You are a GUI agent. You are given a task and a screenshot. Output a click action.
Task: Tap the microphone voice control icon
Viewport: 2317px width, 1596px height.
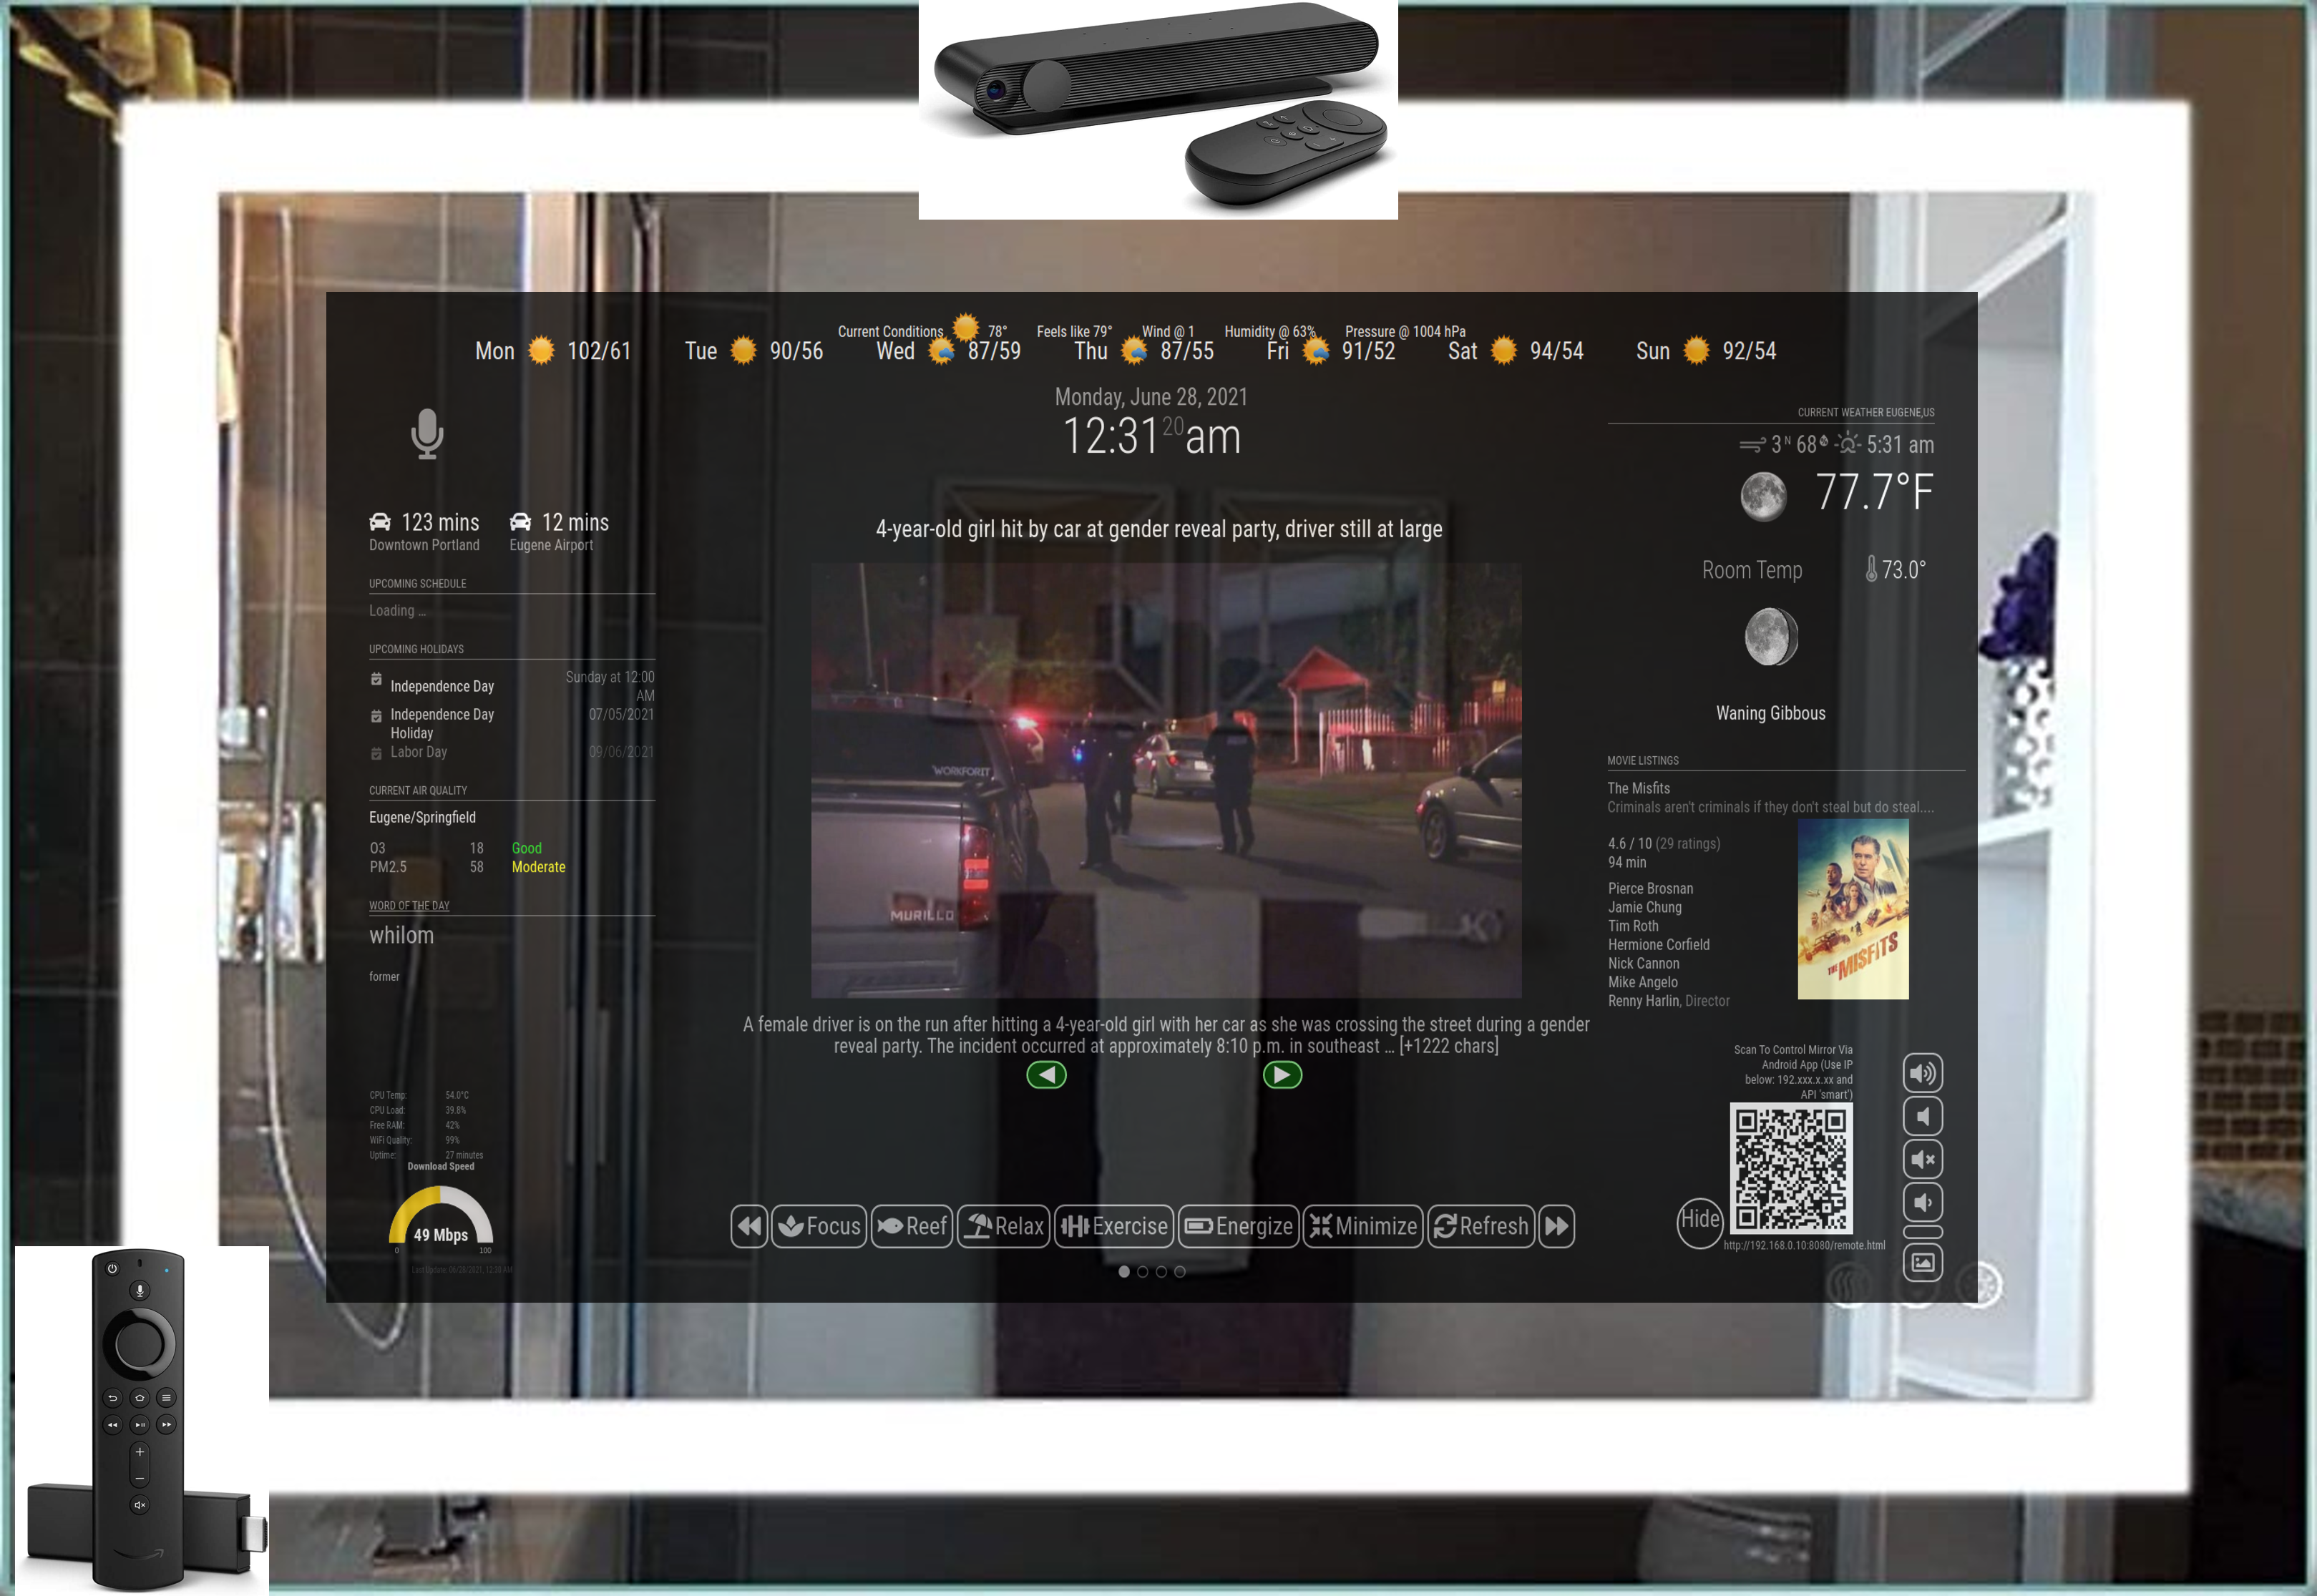pyautogui.click(x=427, y=434)
